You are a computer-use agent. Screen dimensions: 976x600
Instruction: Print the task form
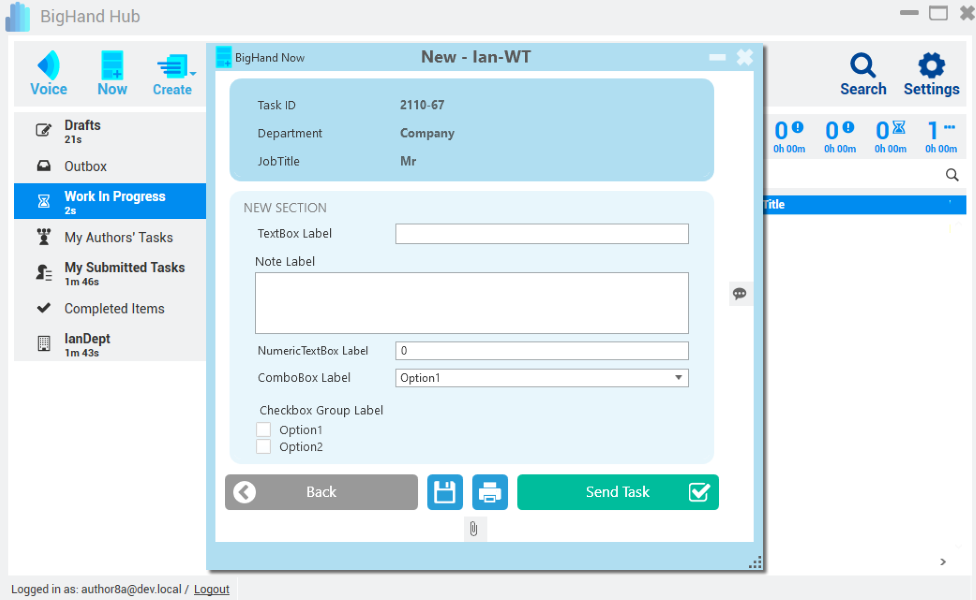pos(490,492)
